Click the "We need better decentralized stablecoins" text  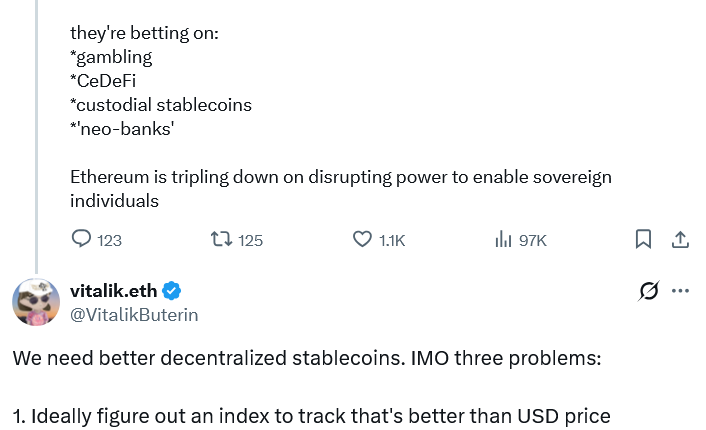pos(307,358)
